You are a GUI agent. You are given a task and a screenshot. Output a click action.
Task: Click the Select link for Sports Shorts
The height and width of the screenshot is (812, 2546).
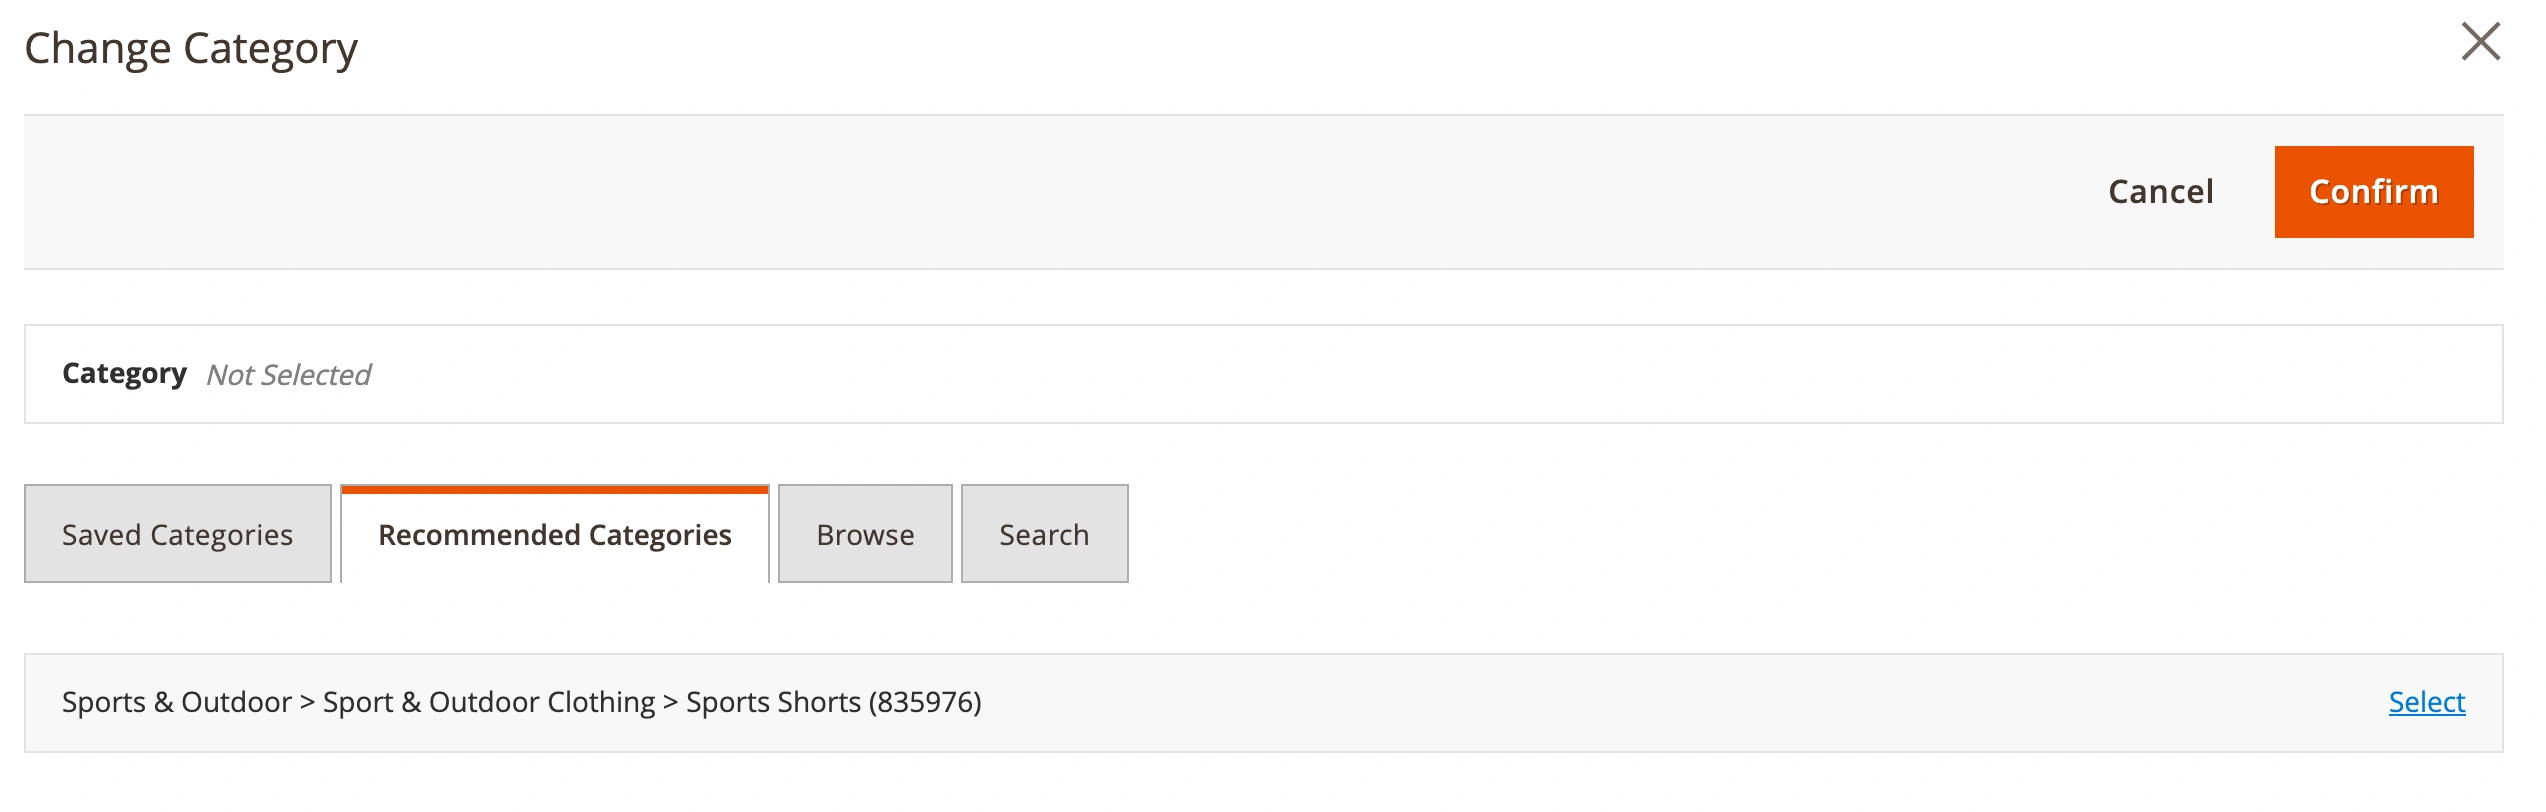pos(2426,702)
